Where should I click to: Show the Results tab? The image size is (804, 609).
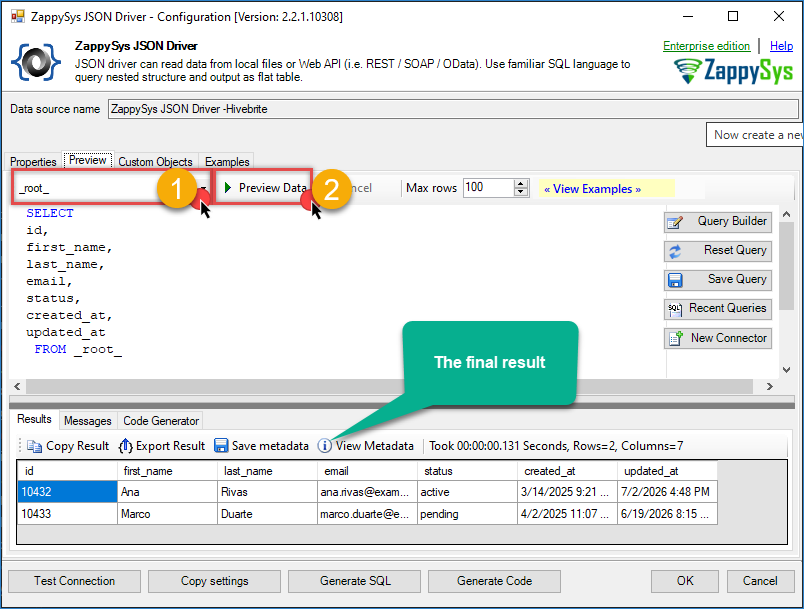(34, 419)
